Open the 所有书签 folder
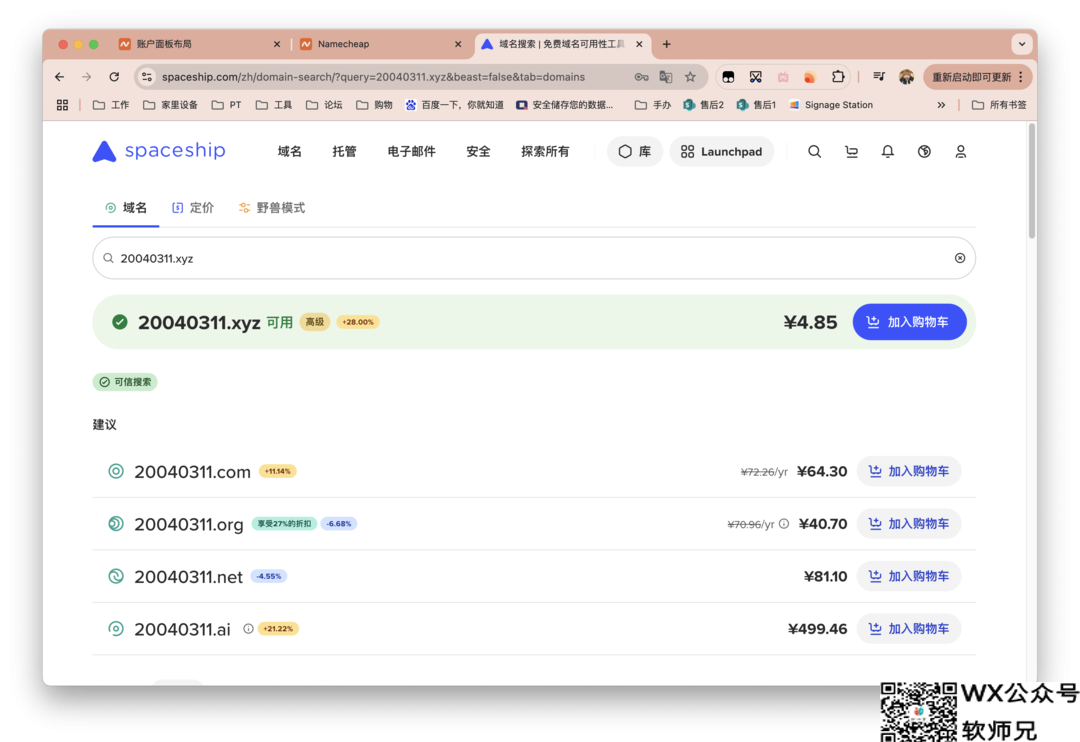This screenshot has width=1080, height=742. tap(999, 105)
